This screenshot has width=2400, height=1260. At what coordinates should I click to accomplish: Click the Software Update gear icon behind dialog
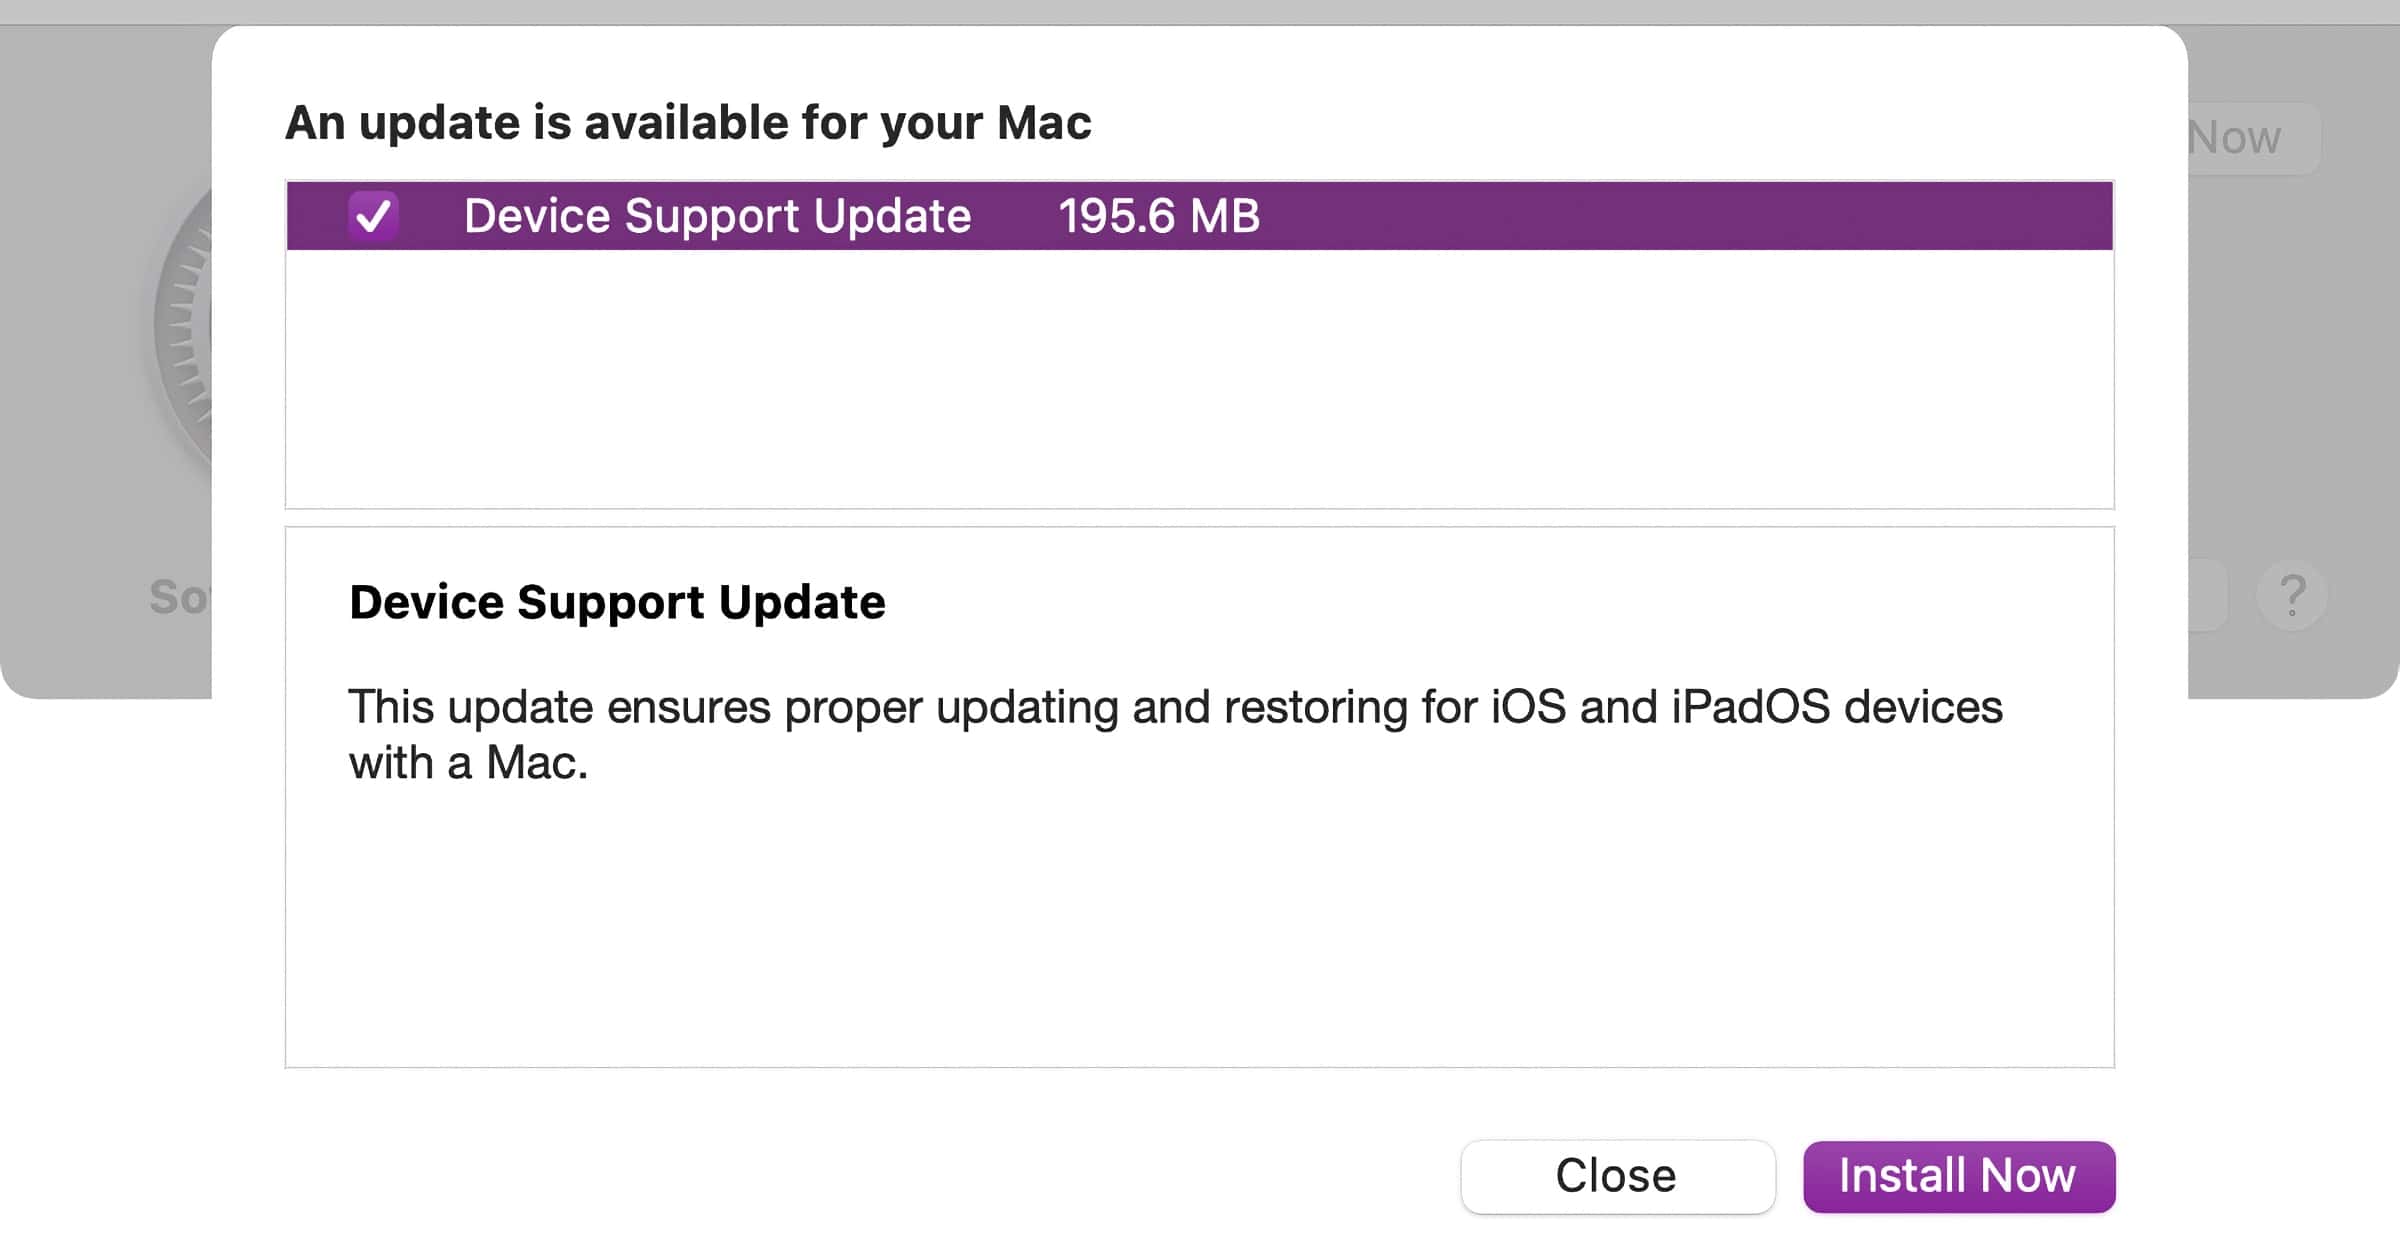pyautogui.click(x=185, y=330)
